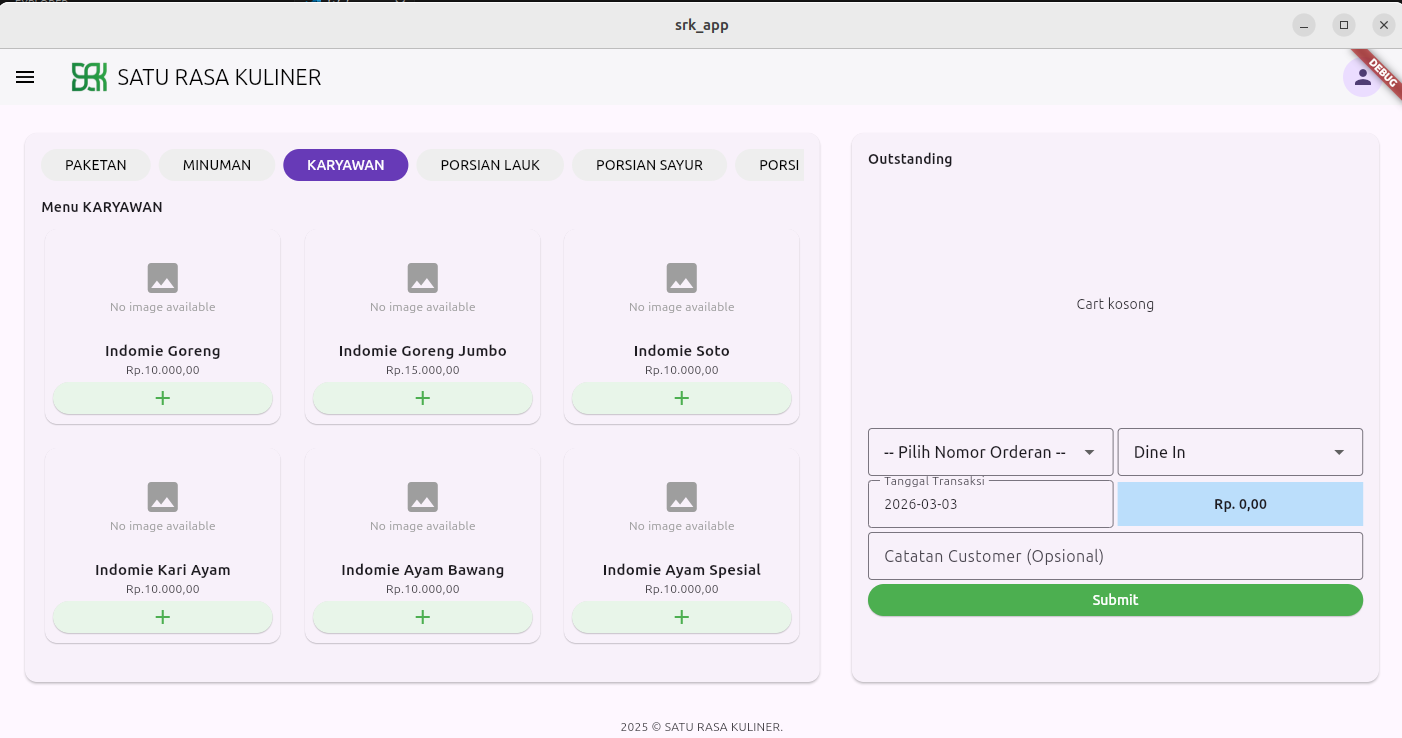Viewport: 1402px width, 738px height.
Task: Click the user profile avatar icon
Action: tap(1361, 77)
